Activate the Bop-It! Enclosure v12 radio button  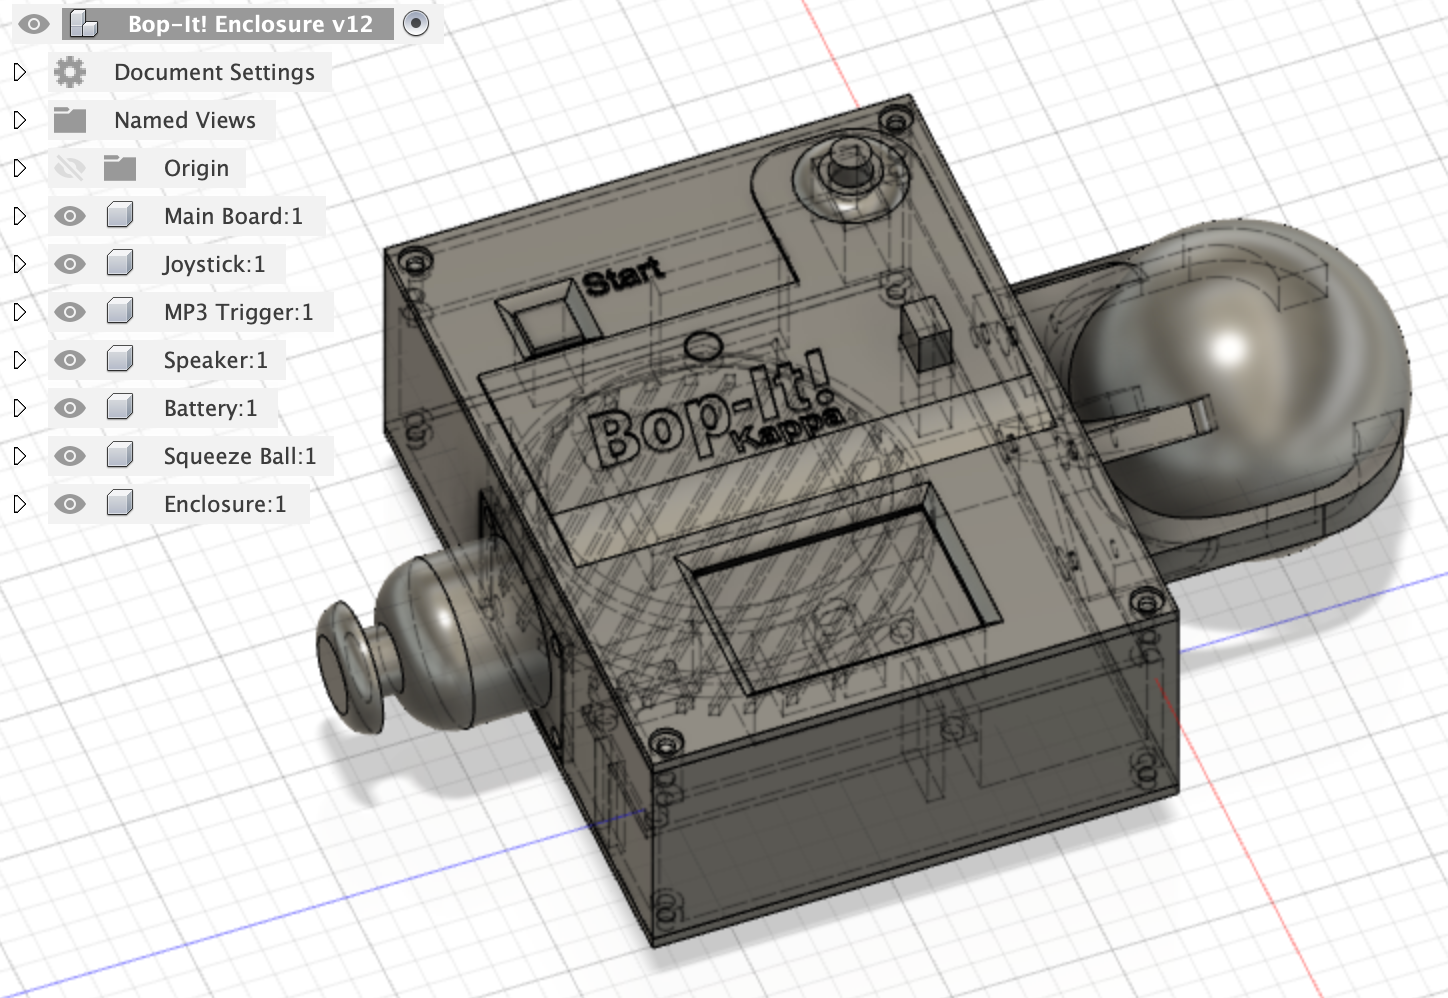tap(416, 23)
